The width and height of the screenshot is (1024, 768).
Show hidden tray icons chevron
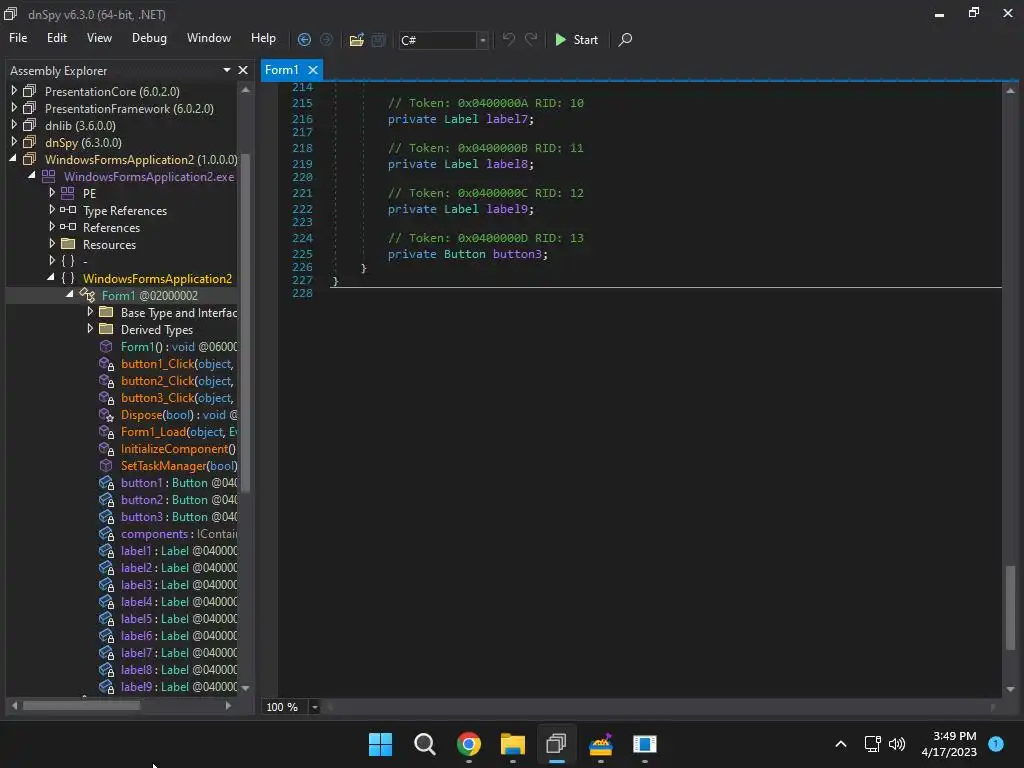pos(841,744)
